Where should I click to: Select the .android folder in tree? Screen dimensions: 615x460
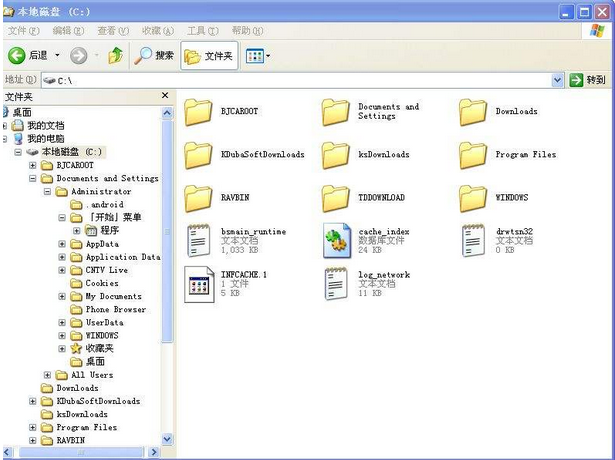click(104, 204)
